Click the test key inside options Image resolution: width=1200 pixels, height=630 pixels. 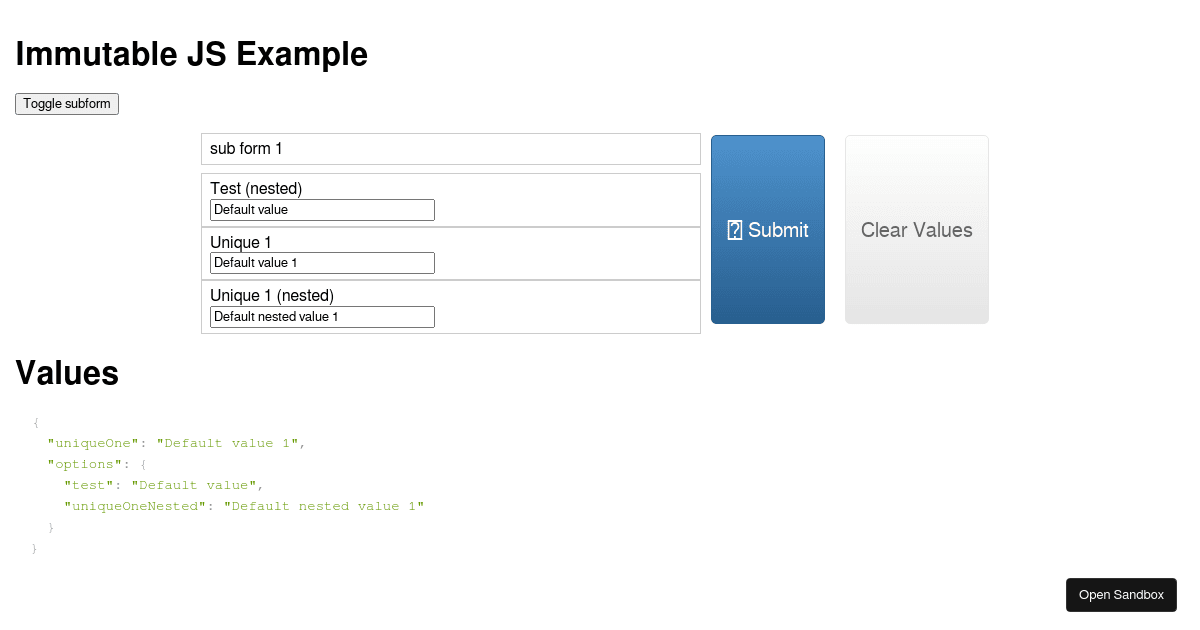tap(88, 485)
